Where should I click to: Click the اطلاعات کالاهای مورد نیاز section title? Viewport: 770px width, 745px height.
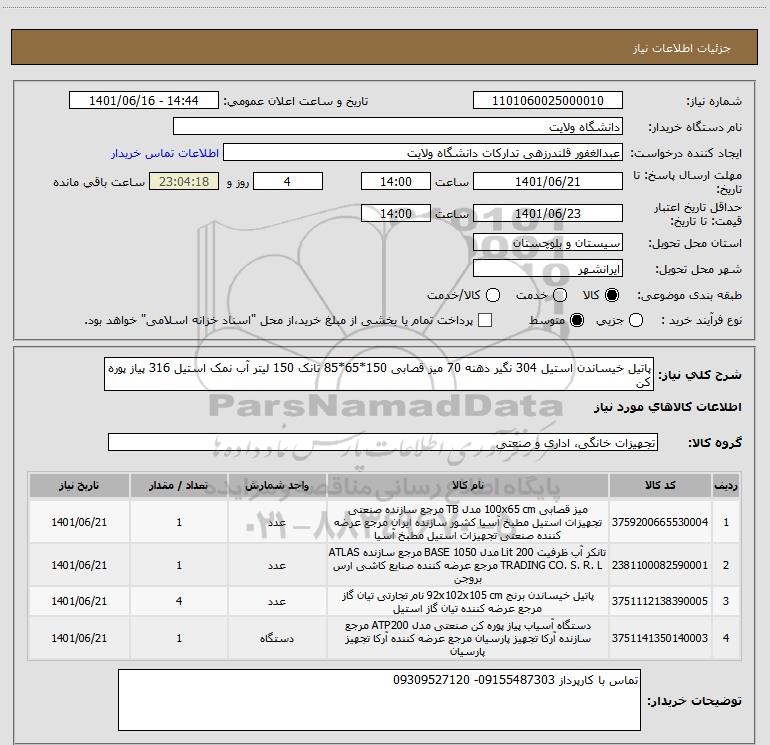667,407
